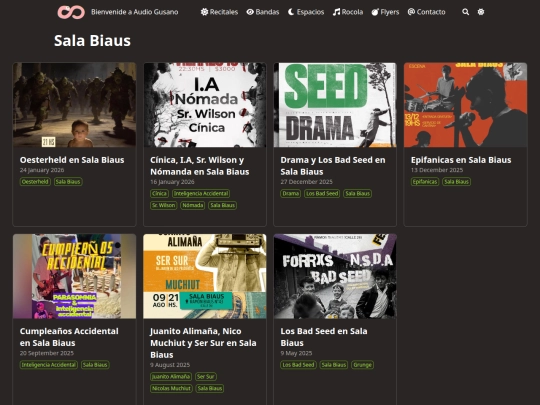
Task: Open the I.A Nómada Sr. Wilson Cínica flyer
Action: (x=205, y=105)
